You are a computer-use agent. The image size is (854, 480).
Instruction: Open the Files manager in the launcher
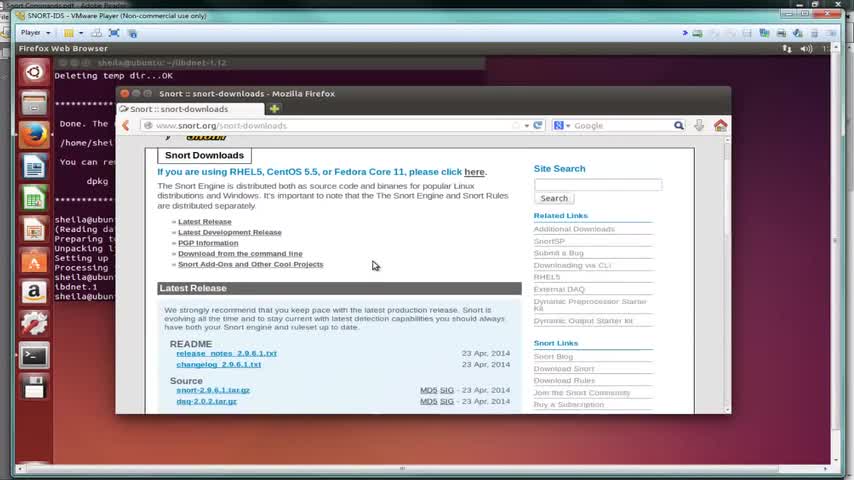[34, 104]
